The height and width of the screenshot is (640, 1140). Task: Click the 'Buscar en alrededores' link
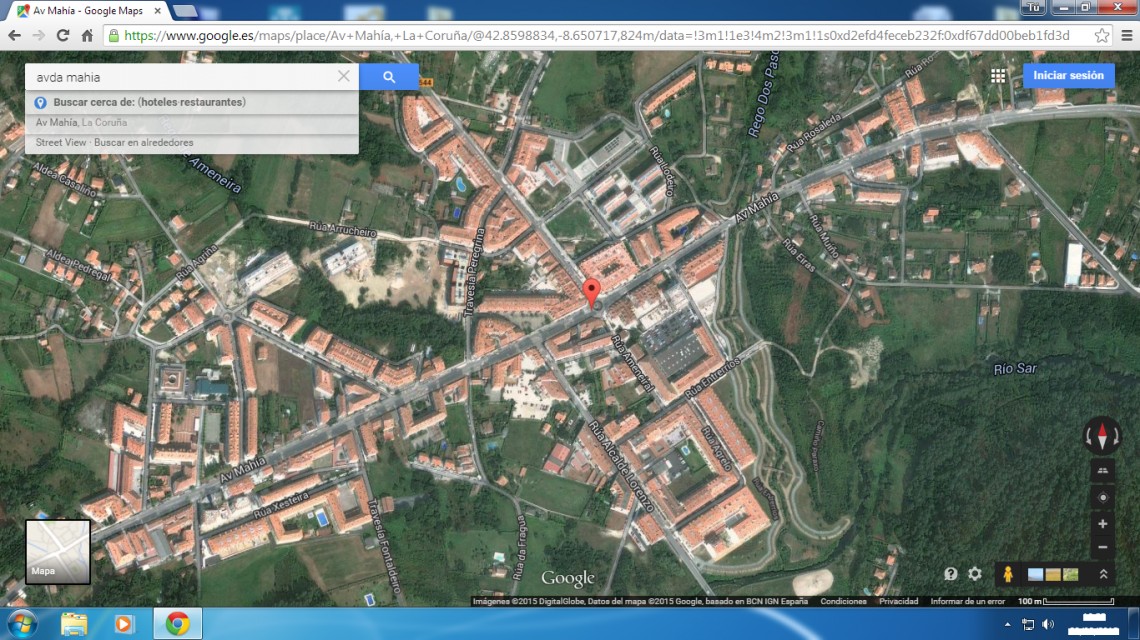pyautogui.click(x=143, y=143)
